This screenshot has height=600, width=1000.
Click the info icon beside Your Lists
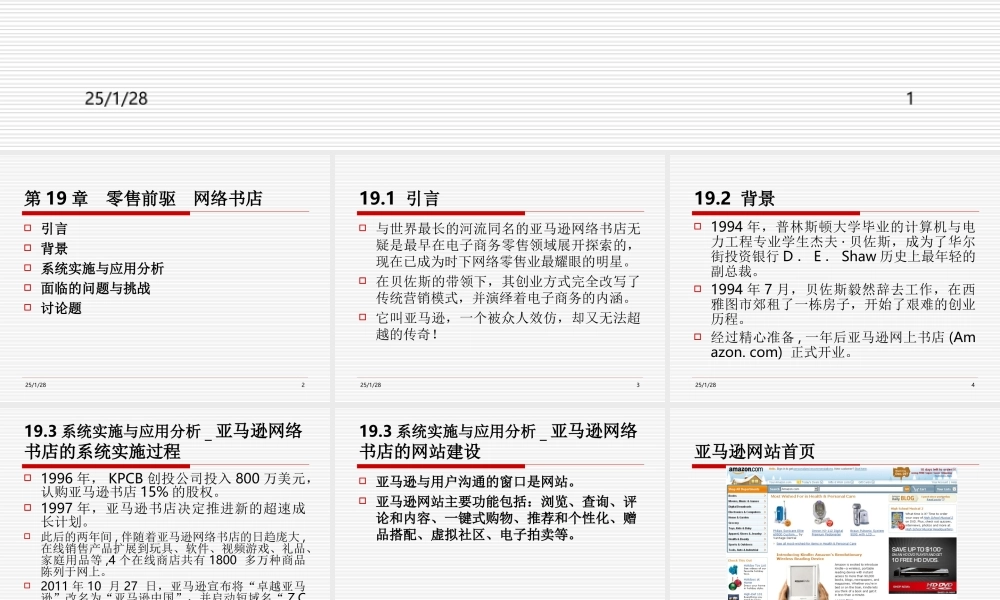(x=954, y=489)
